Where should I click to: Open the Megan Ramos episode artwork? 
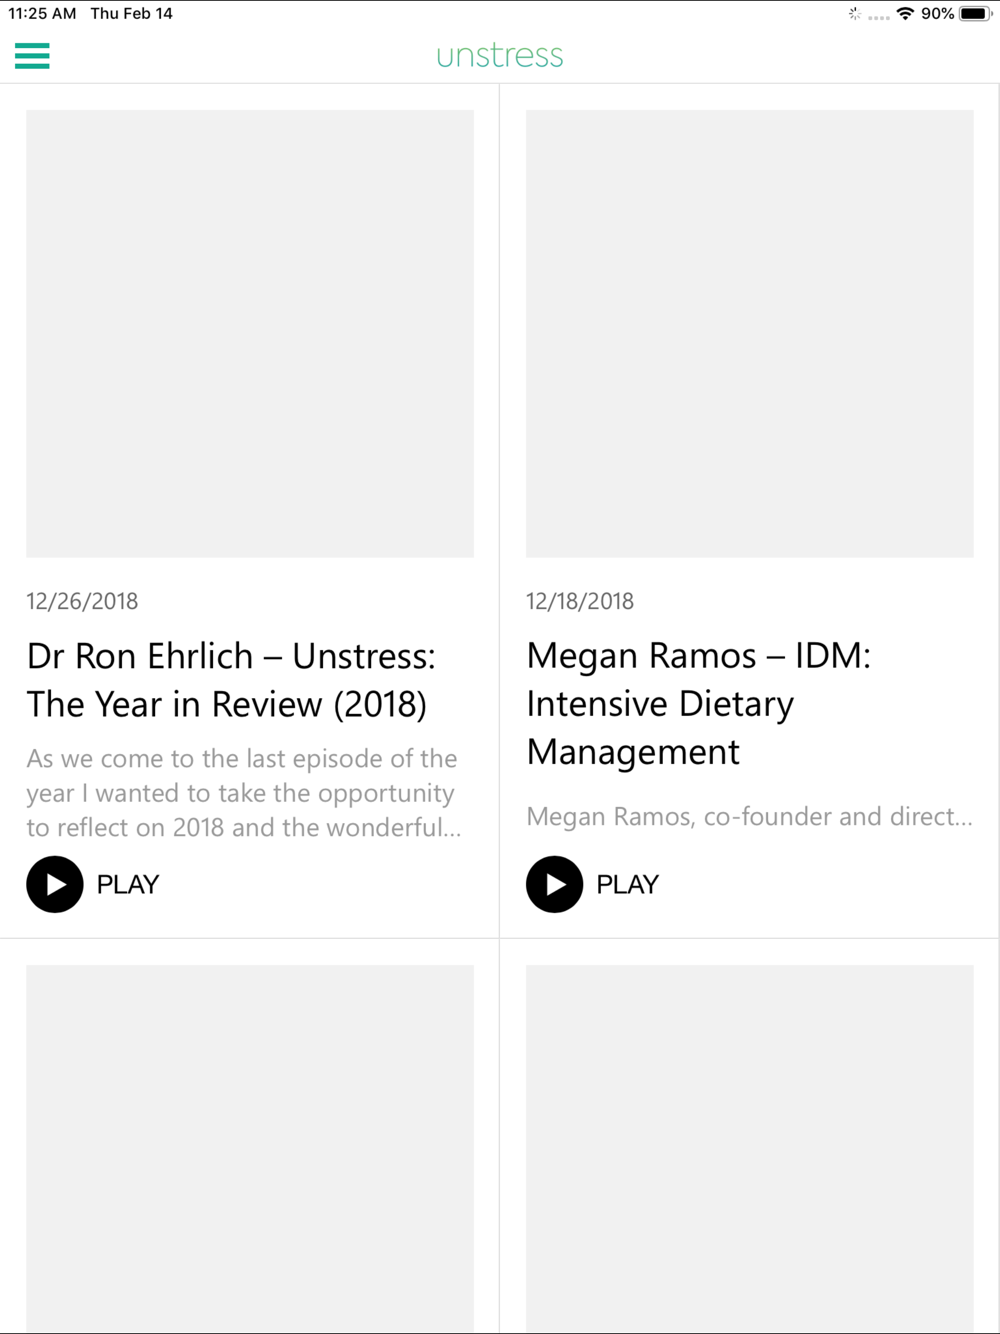point(750,333)
